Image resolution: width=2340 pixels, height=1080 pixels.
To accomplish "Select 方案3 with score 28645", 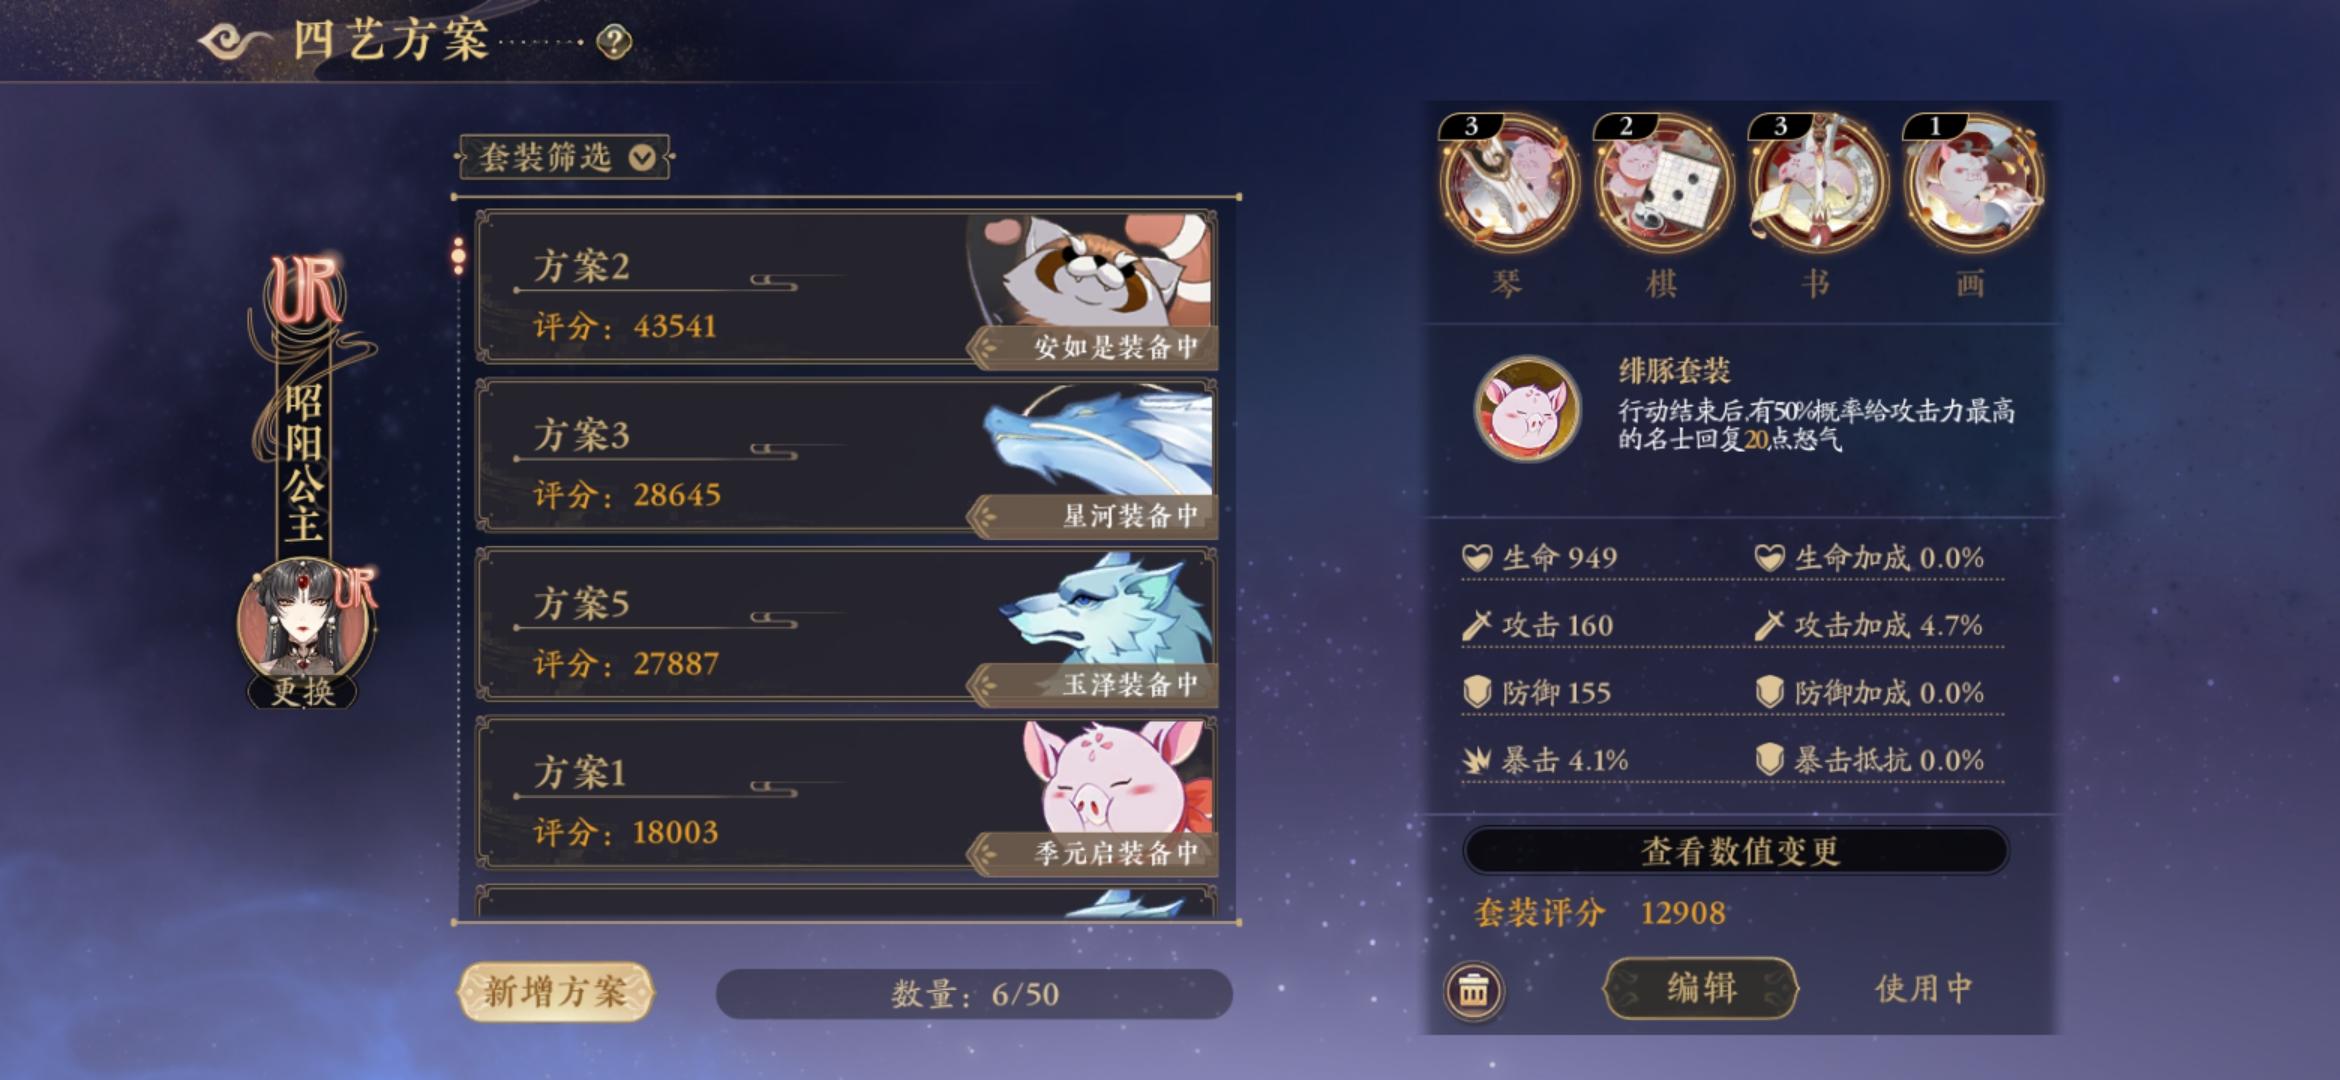I will 846,457.
